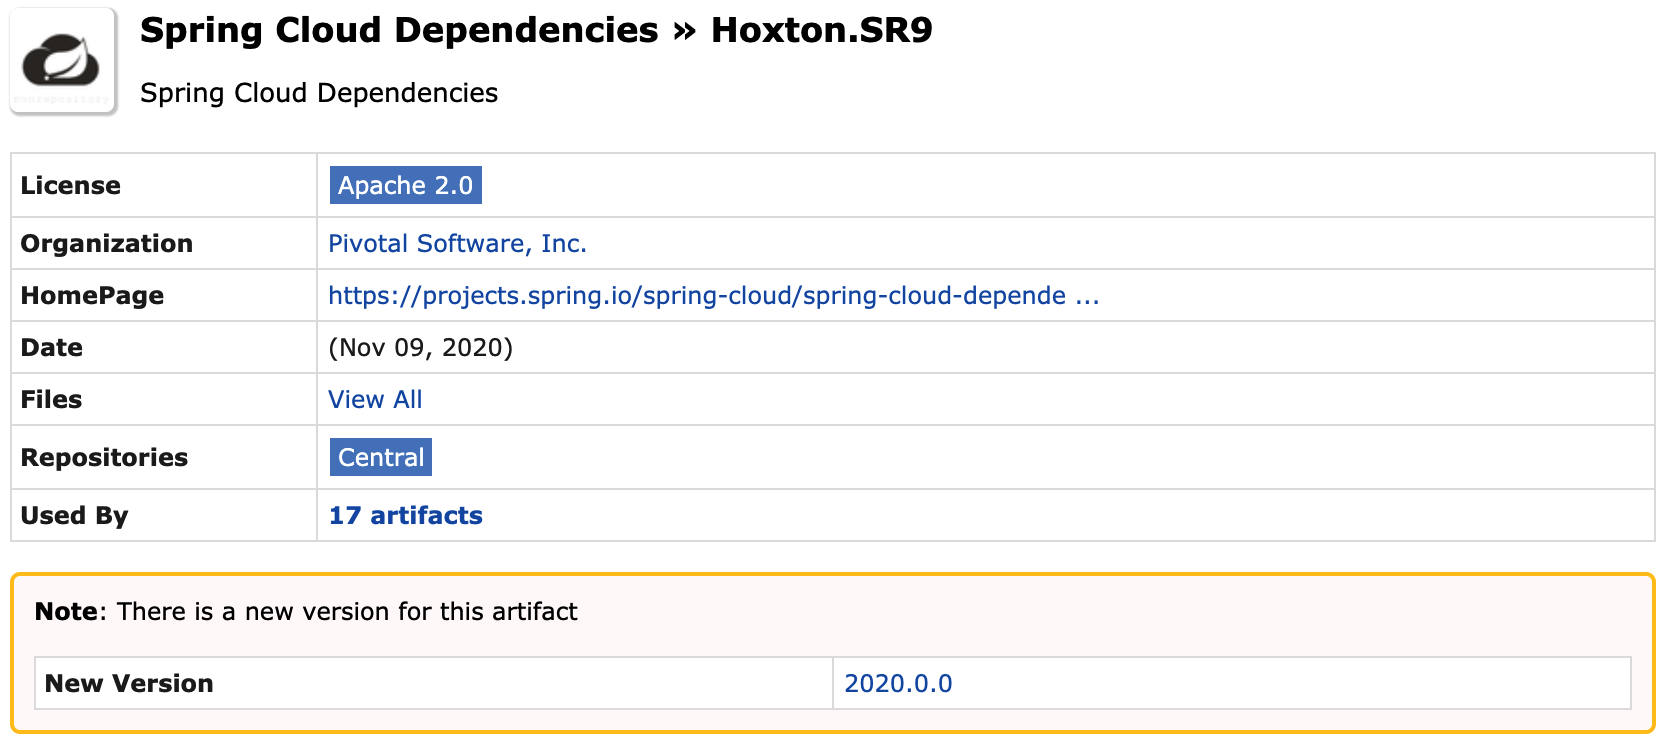Select the Spring Cloud Dependencies subtitle text
This screenshot has width=1666, height=744.
point(319,93)
